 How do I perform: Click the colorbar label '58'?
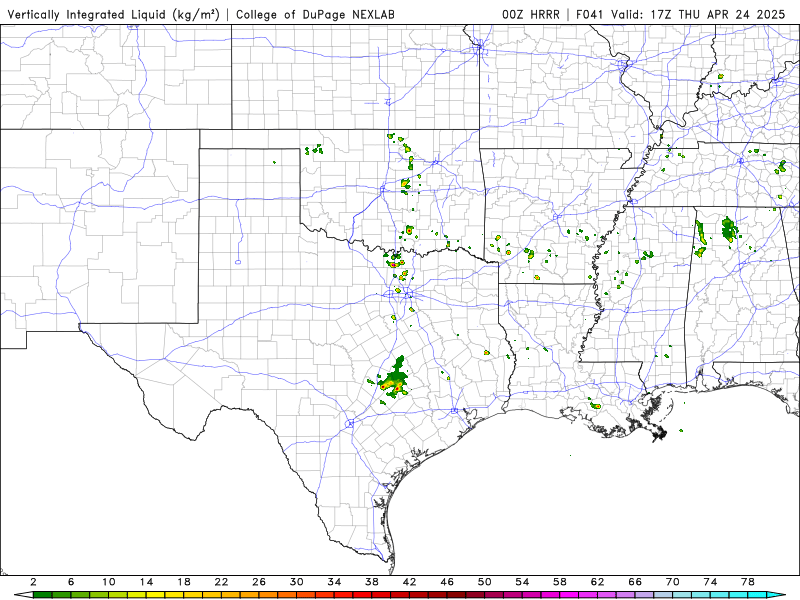pyautogui.click(x=560, y=582)
